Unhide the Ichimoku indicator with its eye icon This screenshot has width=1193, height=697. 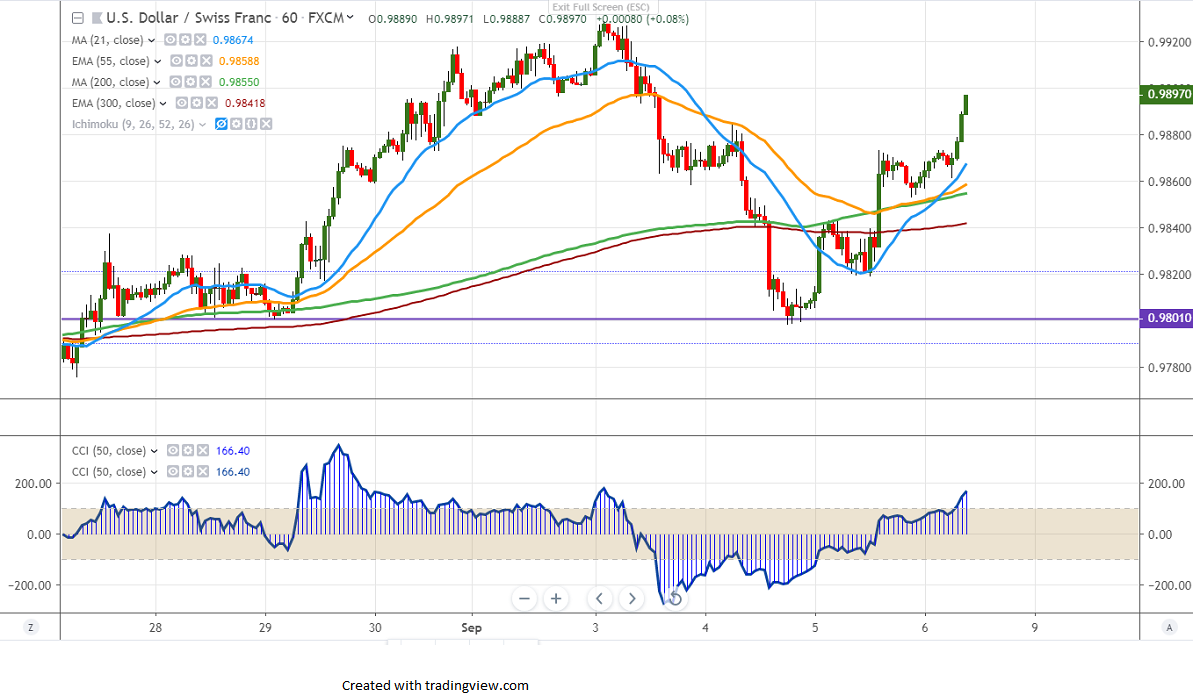coord(221,123)
